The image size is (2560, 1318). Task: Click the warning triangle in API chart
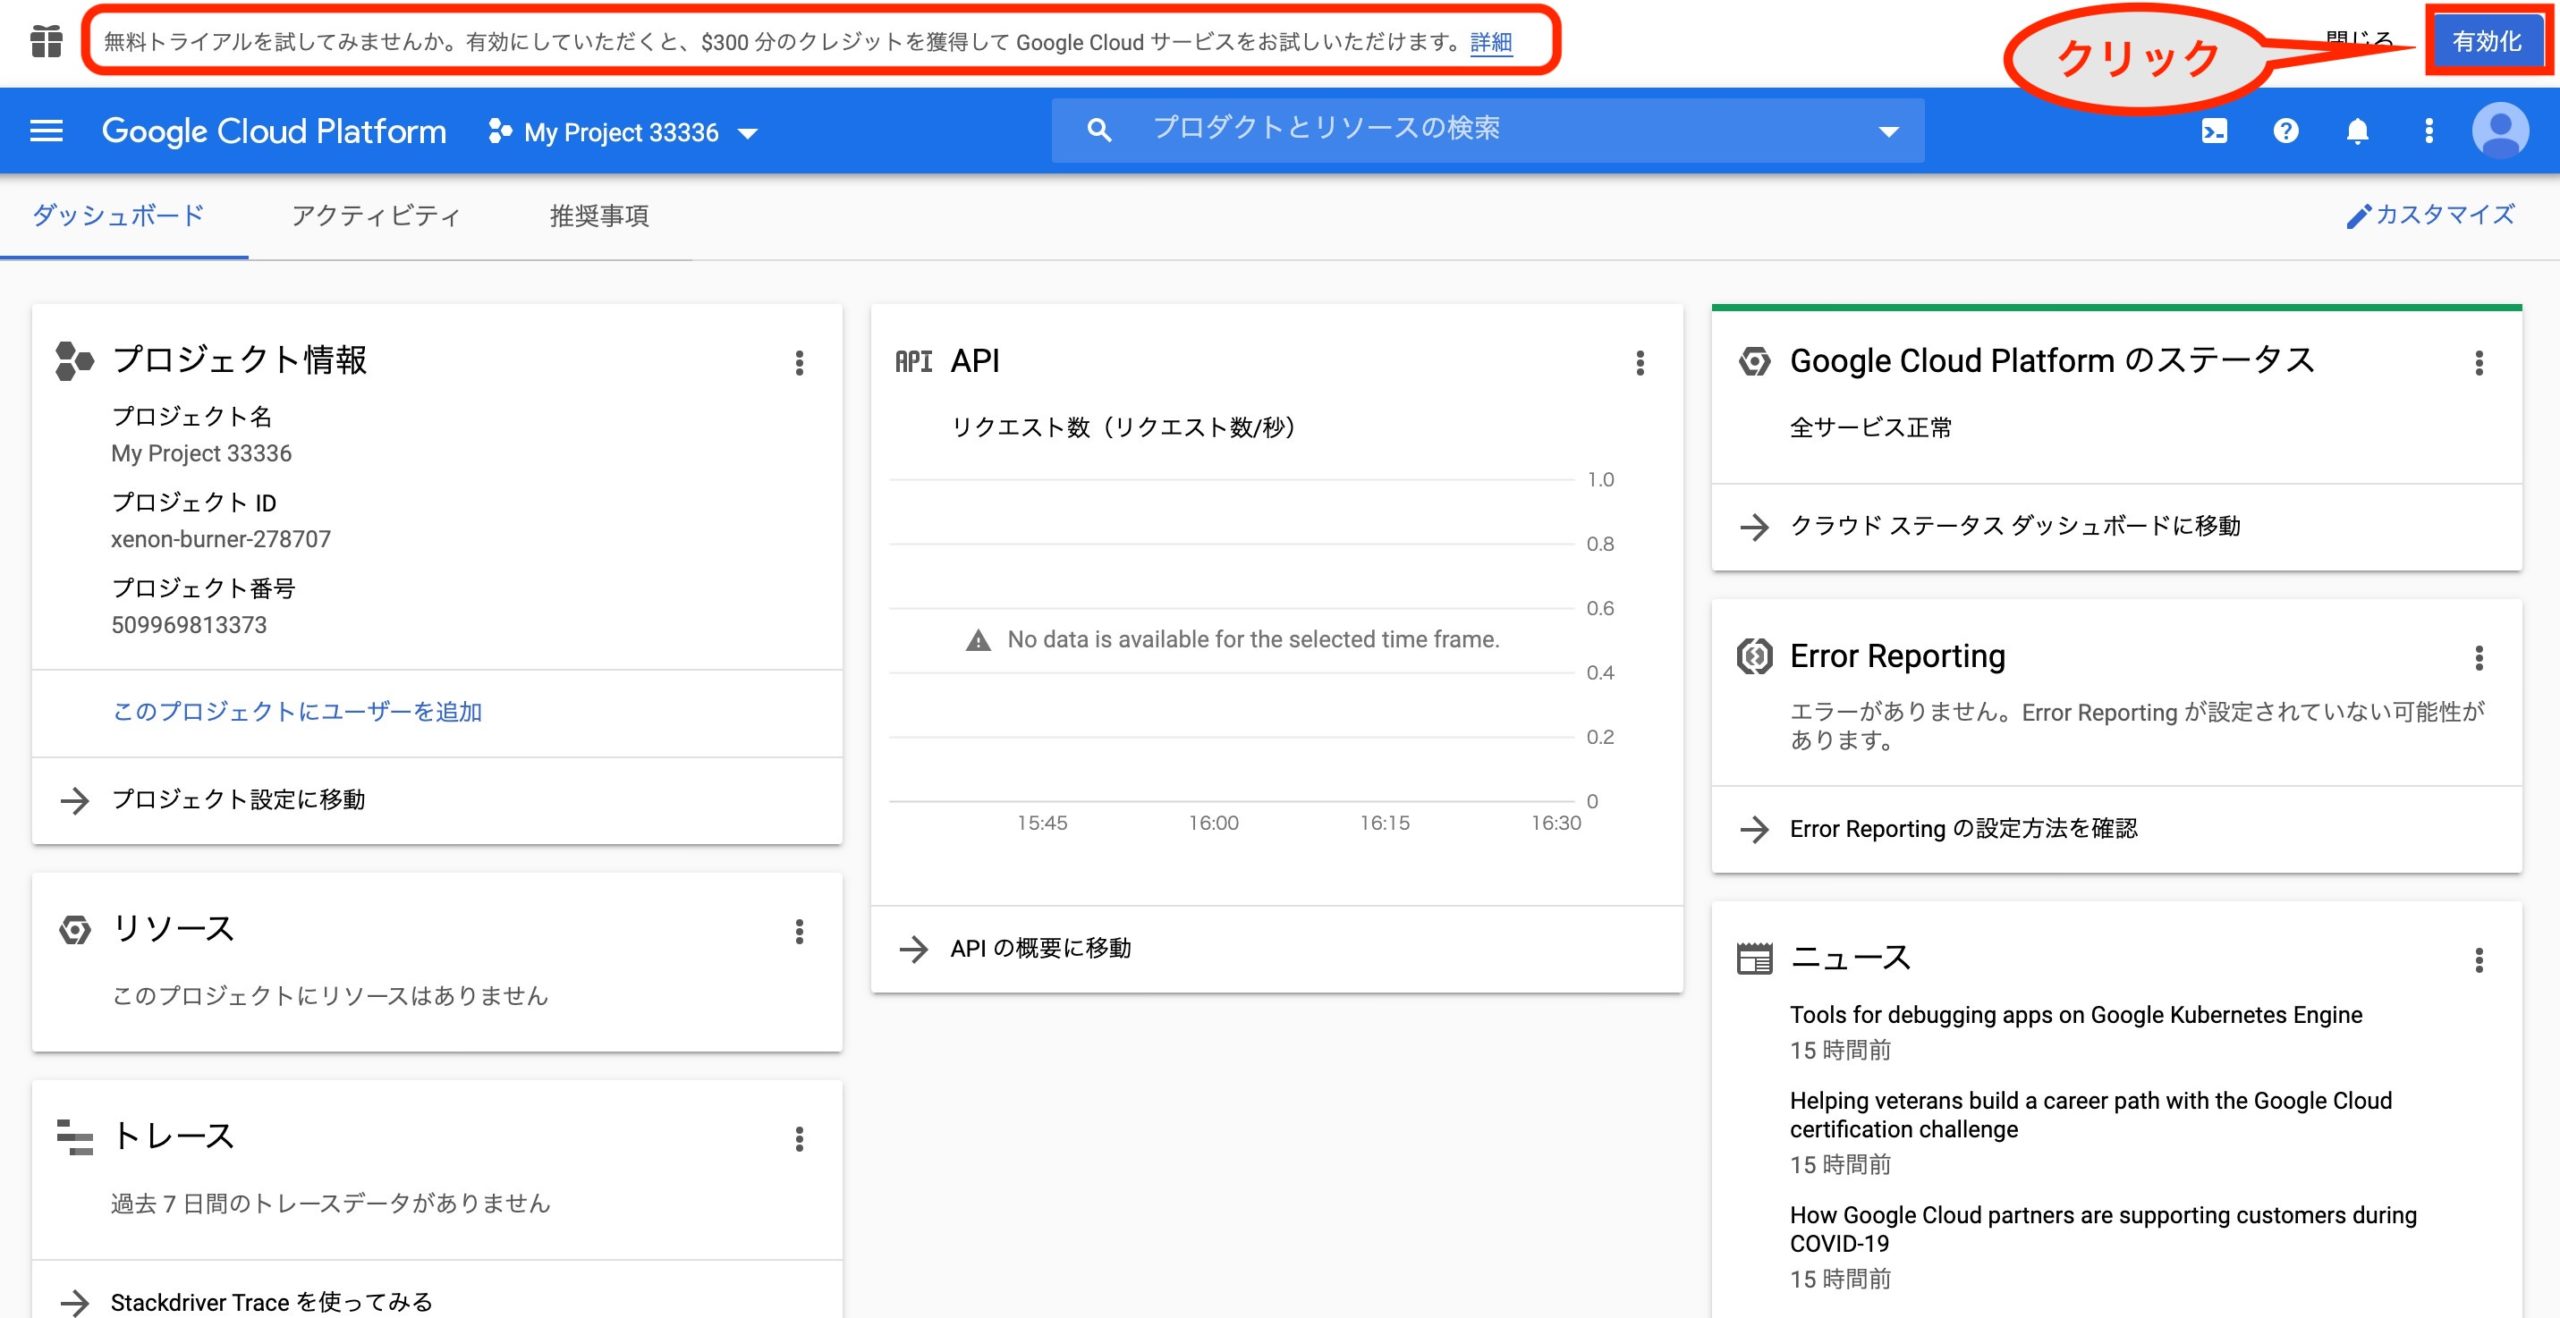[x=978, y=640]
